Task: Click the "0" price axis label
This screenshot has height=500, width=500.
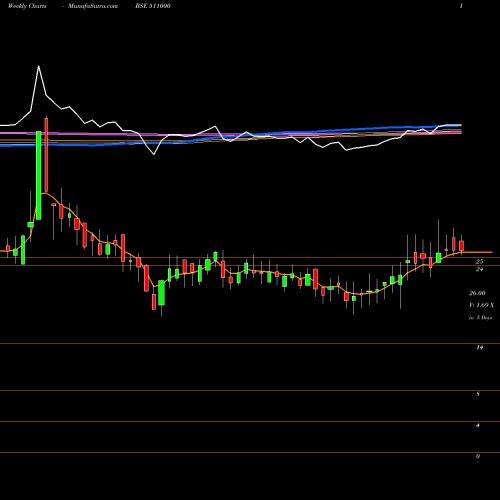Action: click(478, 456)
